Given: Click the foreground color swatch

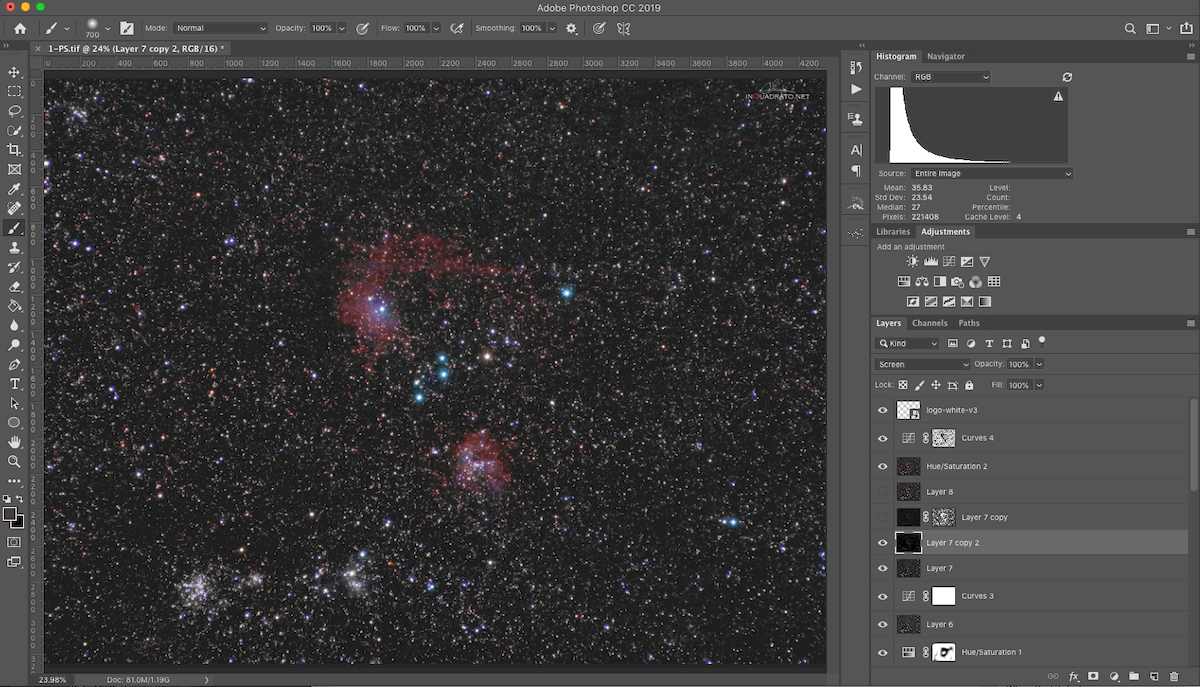Looking at the screenshot, I should (x=11, y=515).
